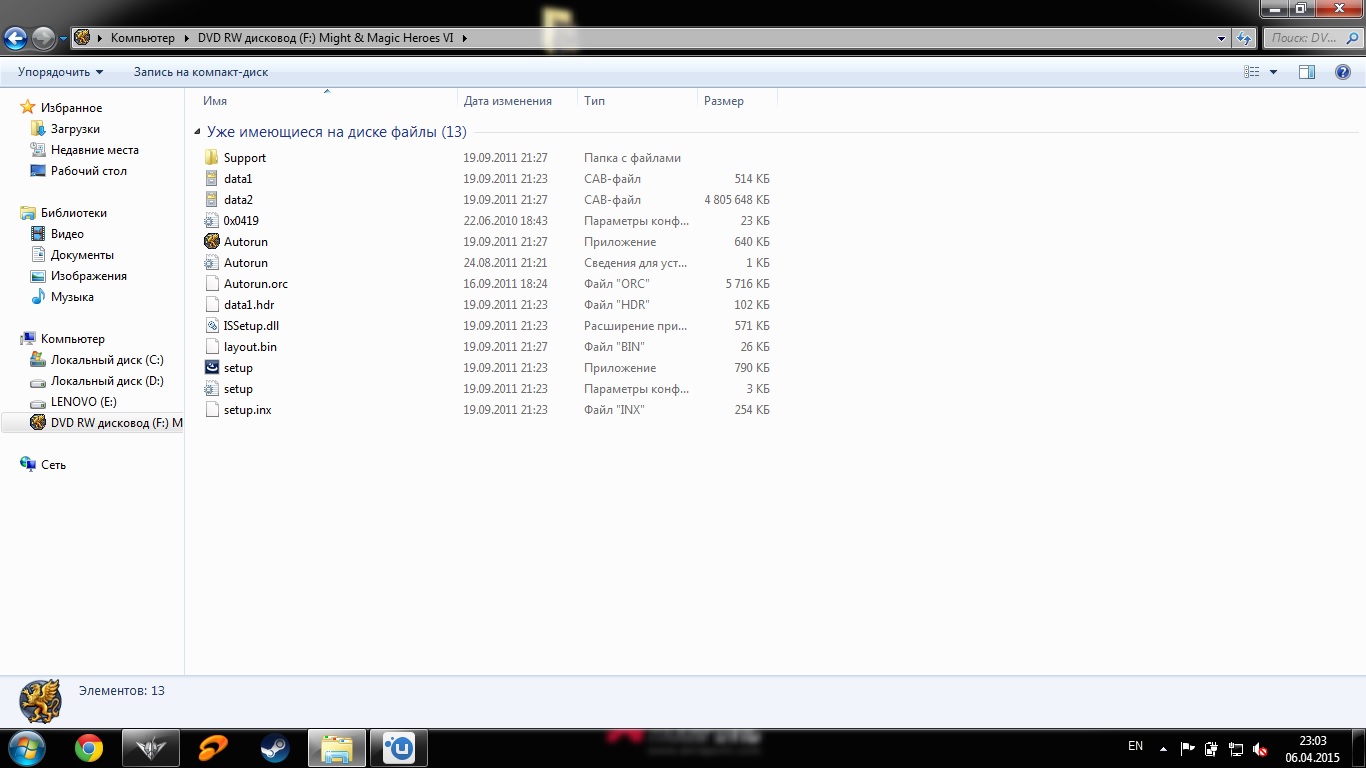This screenshot has height=768, width=1366.
Task: Select the 0x0419 config file icon
Action: click(x=211, y=221)
